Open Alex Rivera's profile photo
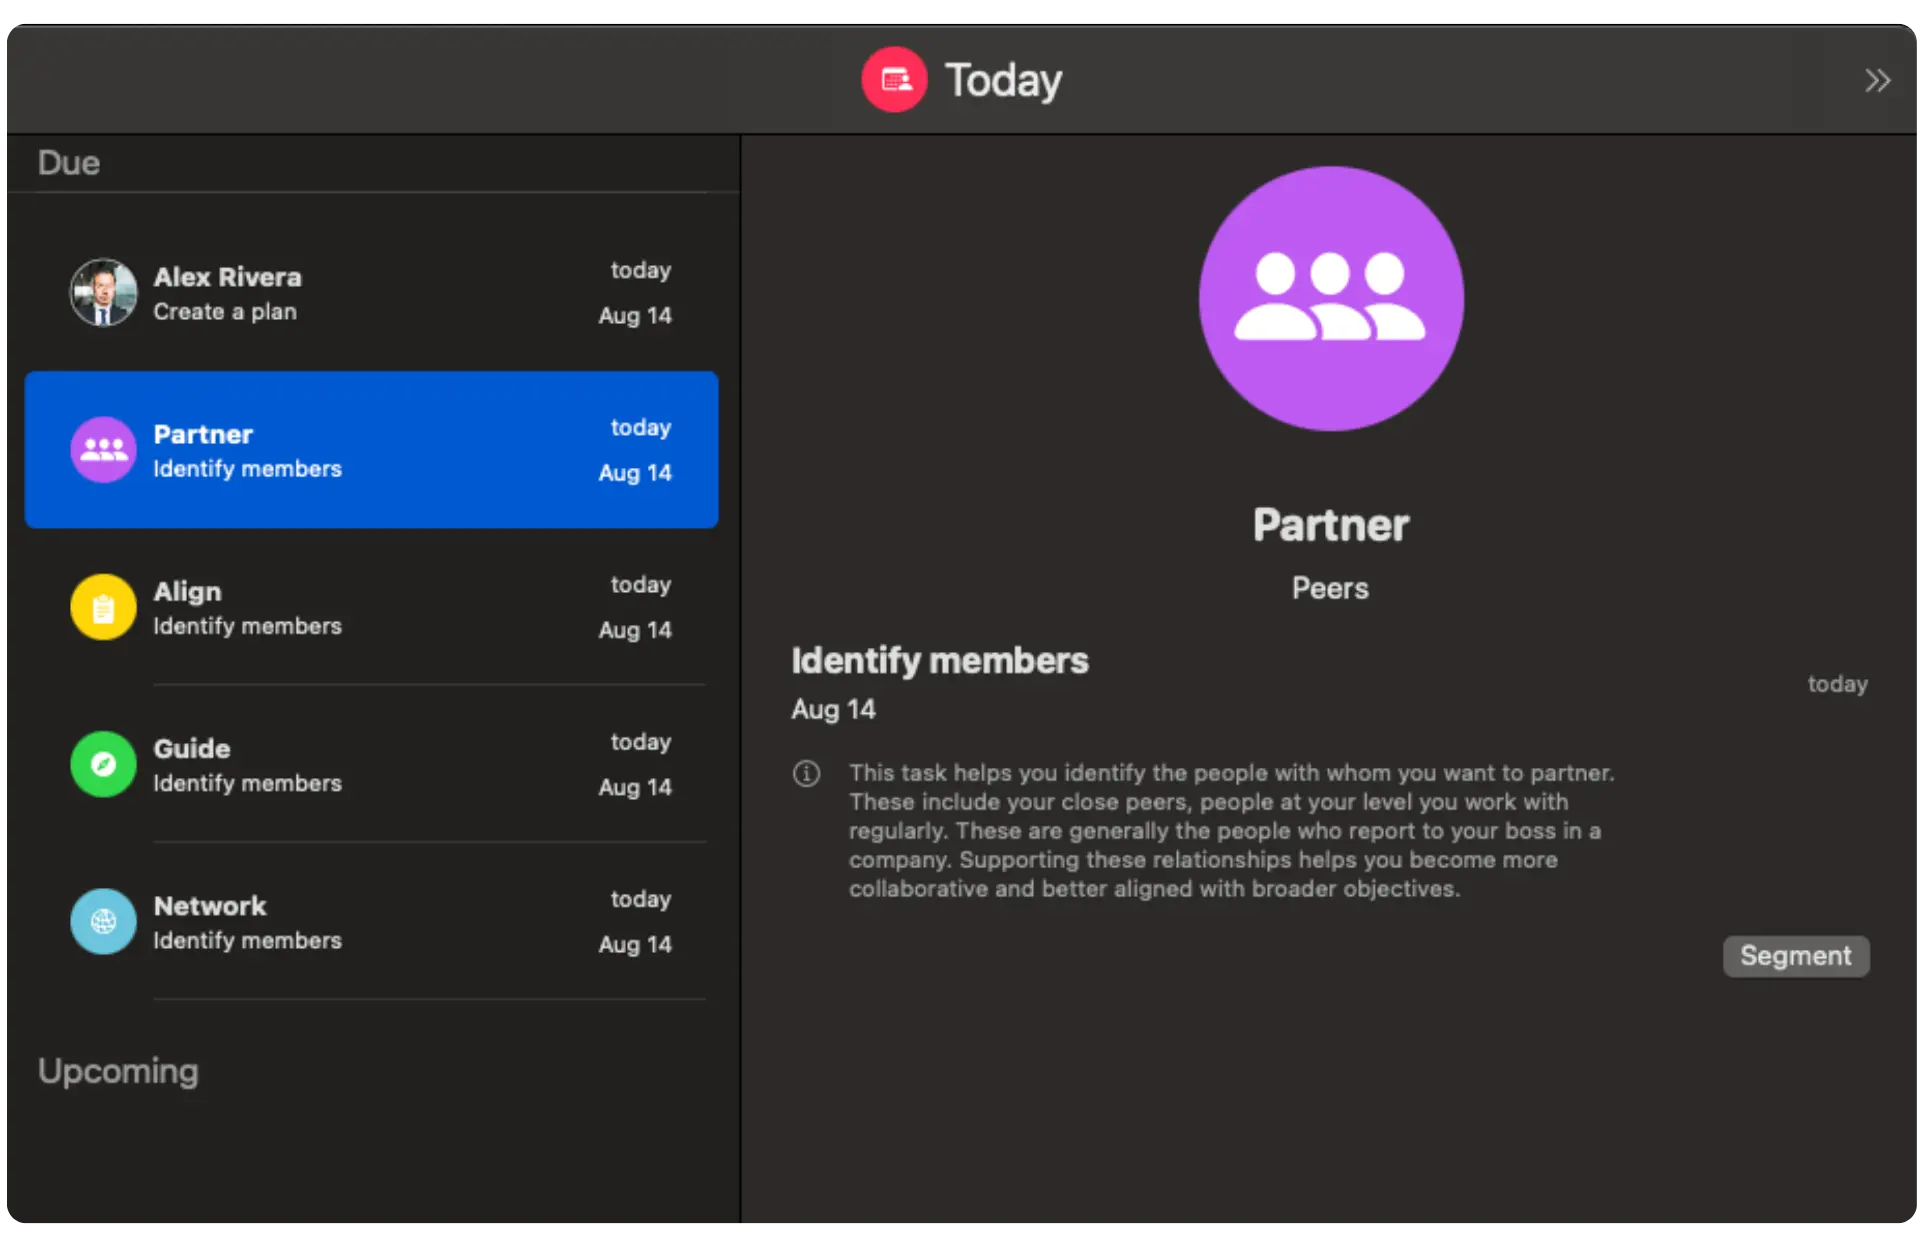Image resolution: width=1924 pixels, height=1247 pixels. [103, 293]
